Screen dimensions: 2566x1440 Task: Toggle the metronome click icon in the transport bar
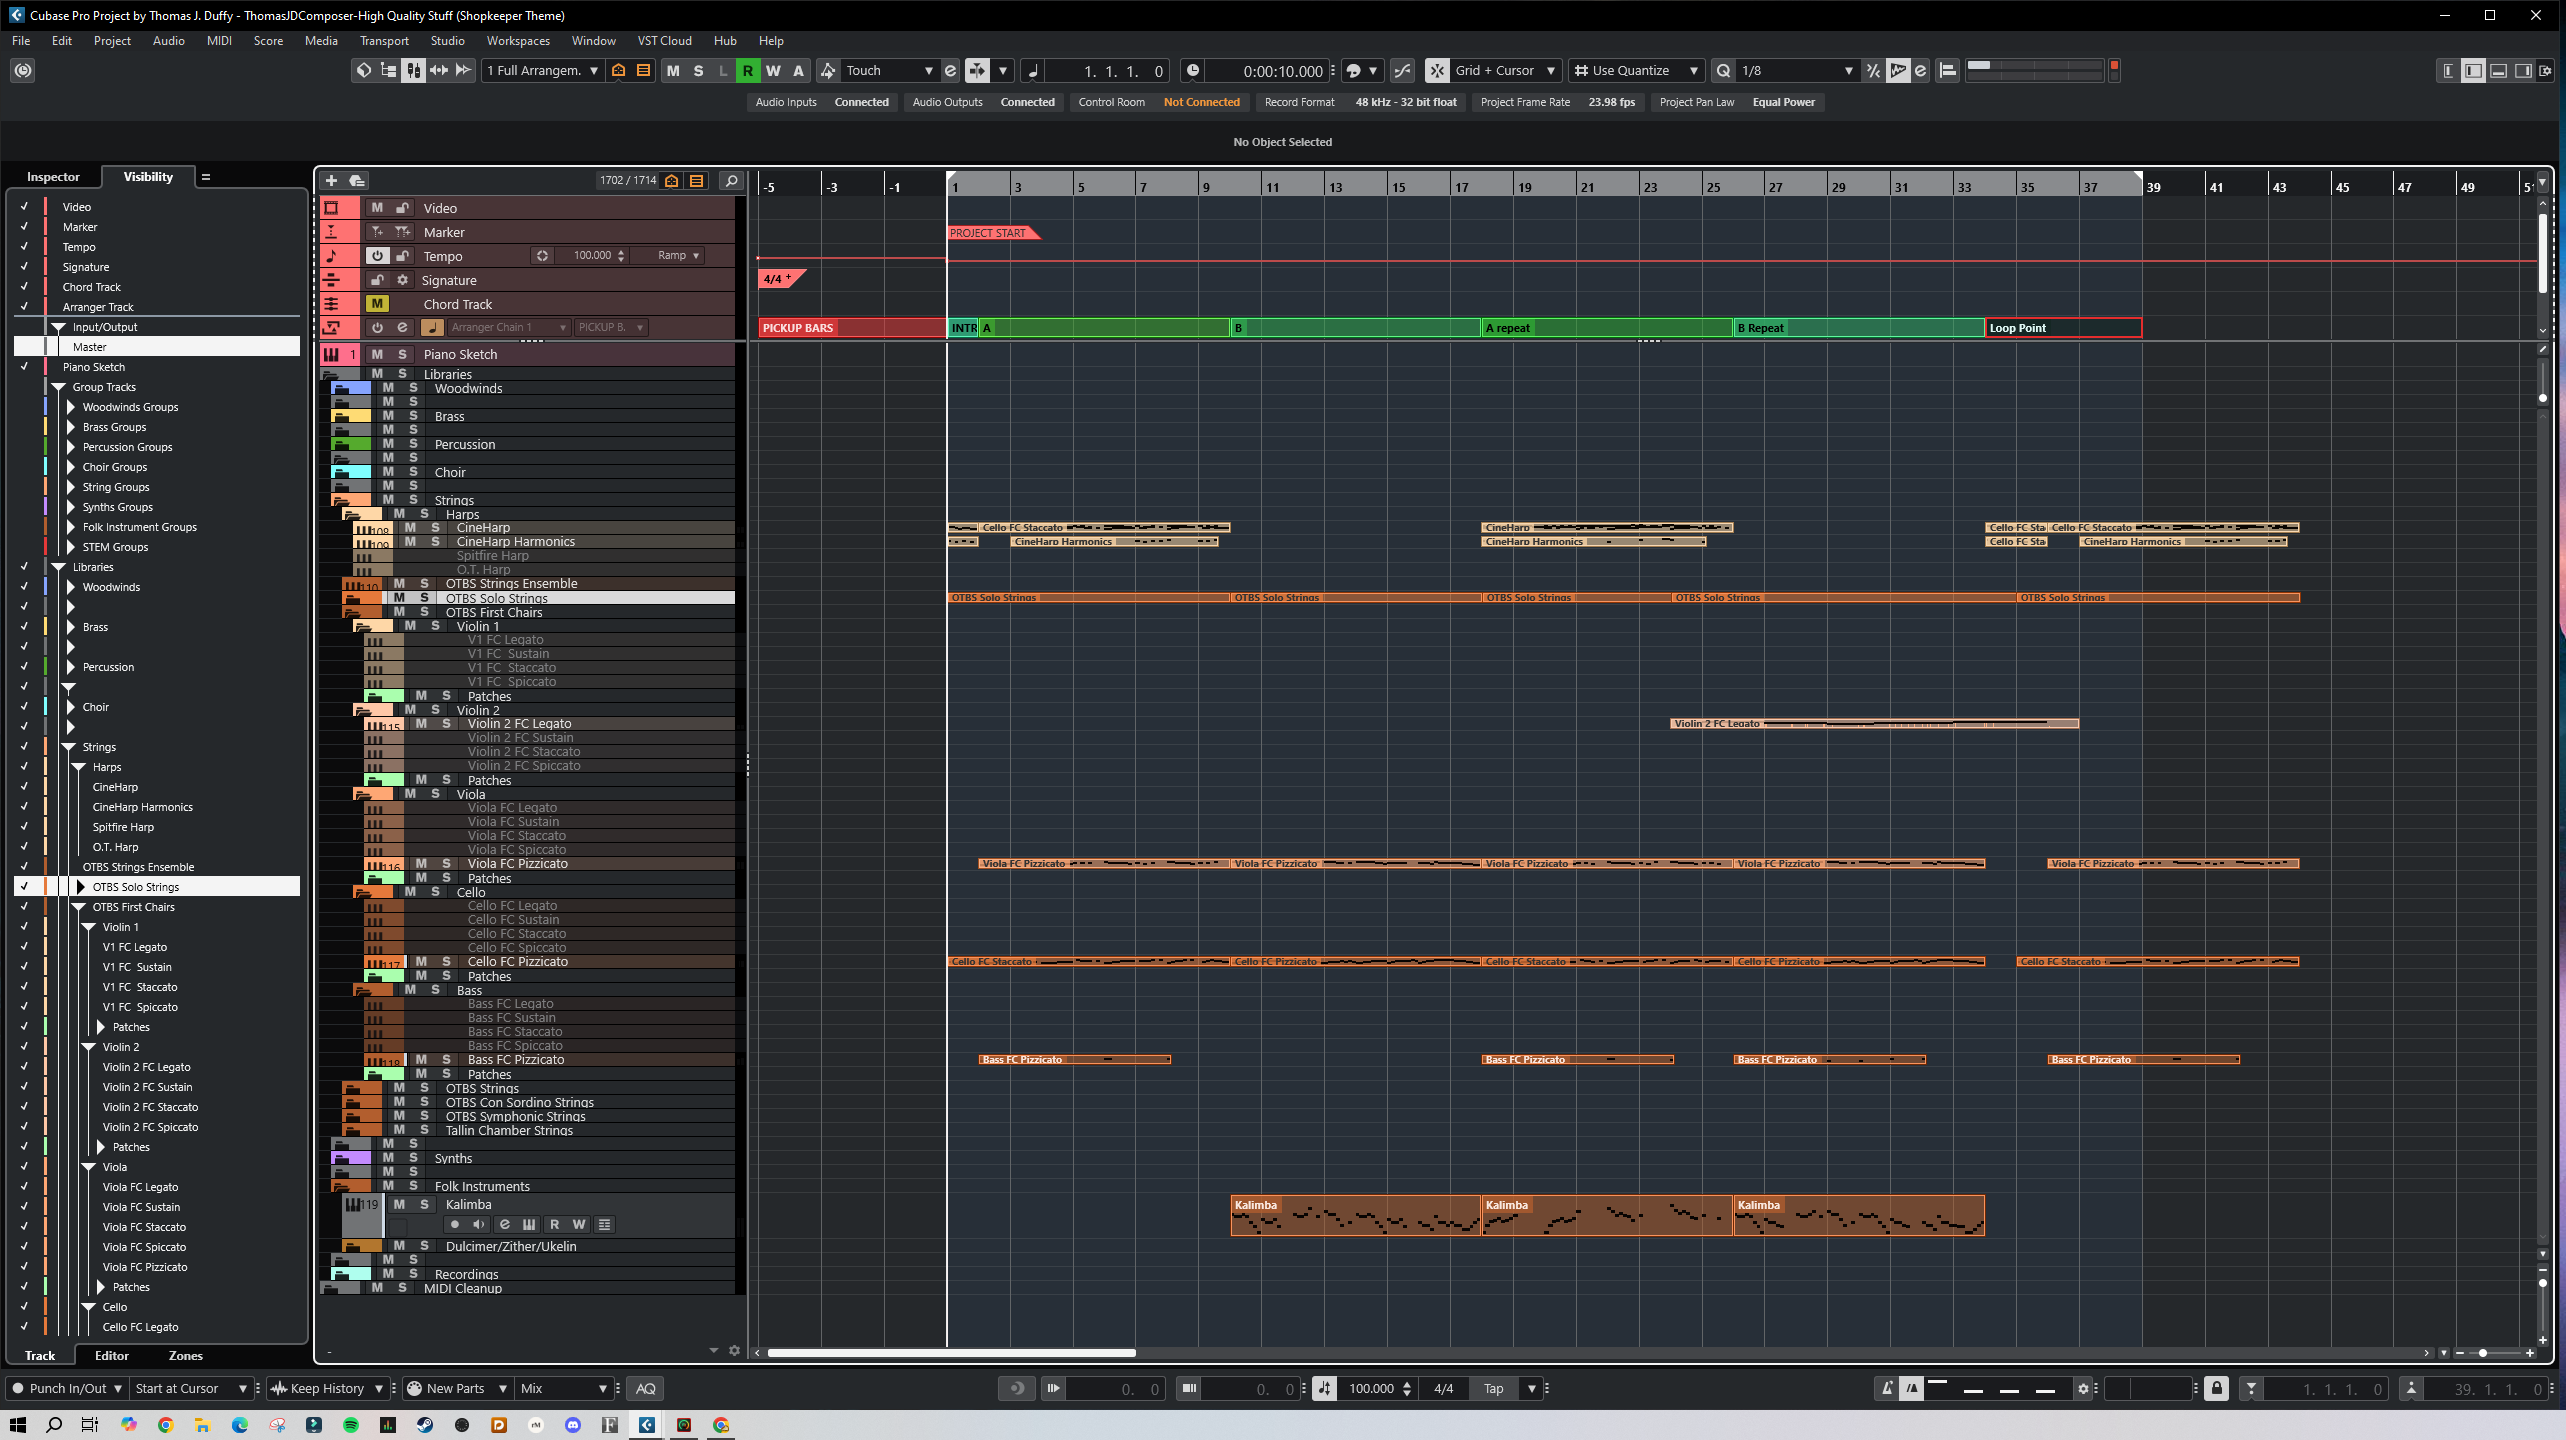pyautogui.click(x=1887, y=1388)
